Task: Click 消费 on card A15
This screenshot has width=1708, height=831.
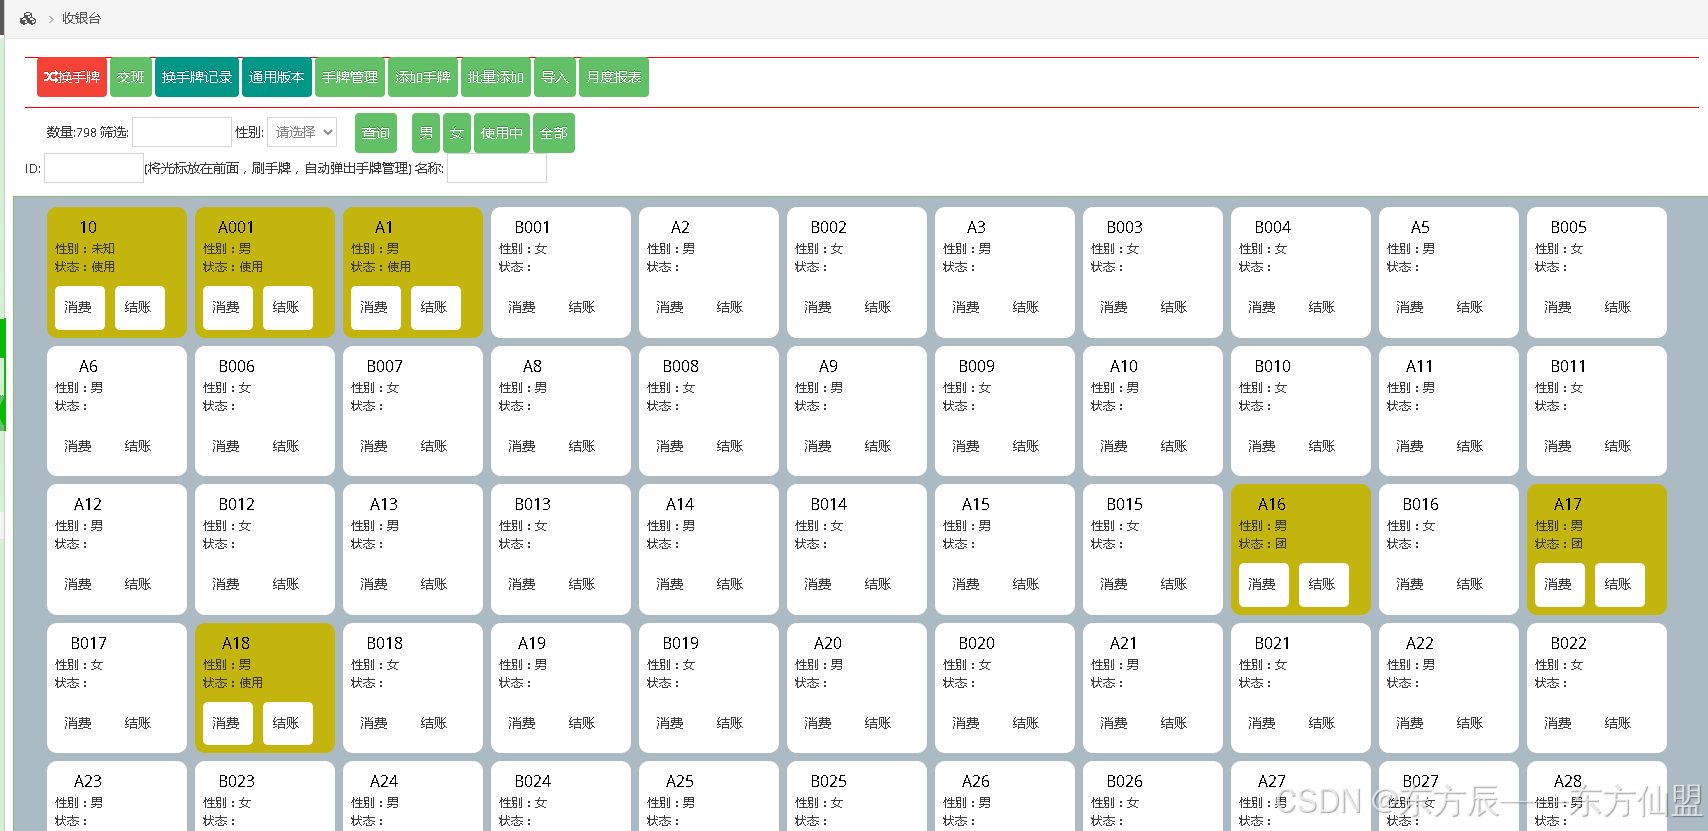Action: point(966,584)
